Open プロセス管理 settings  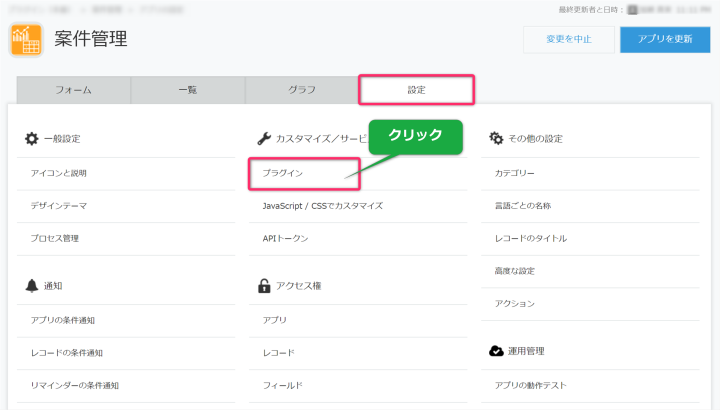[55, 238]
